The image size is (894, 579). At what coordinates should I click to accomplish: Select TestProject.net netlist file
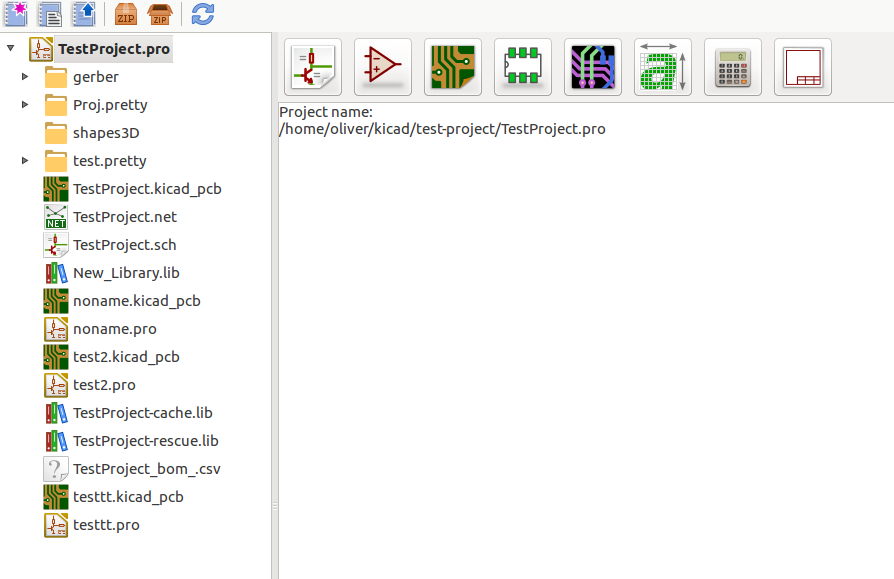pos(125,217)
